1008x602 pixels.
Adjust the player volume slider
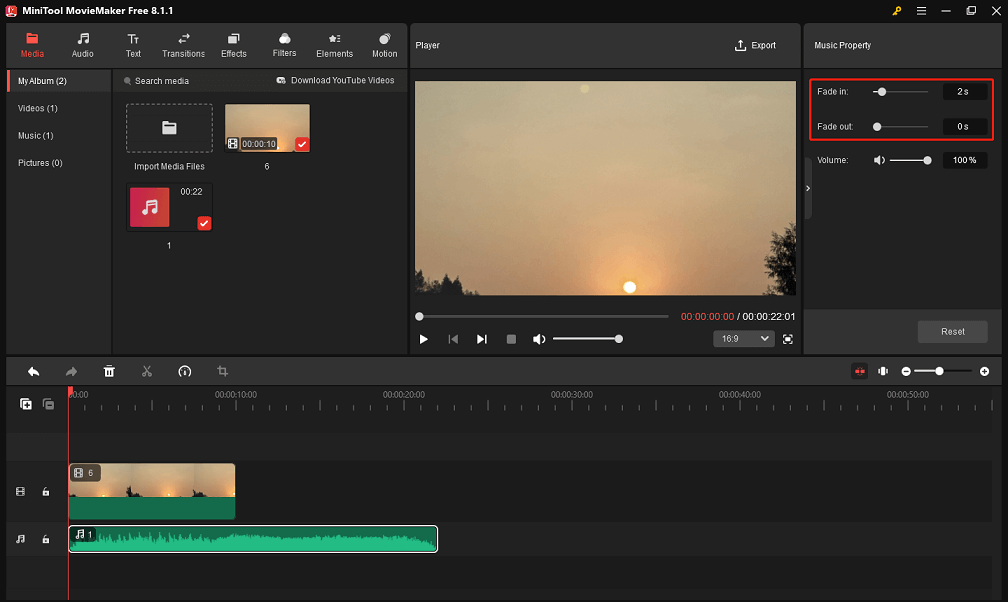click(x=588, y=339)
